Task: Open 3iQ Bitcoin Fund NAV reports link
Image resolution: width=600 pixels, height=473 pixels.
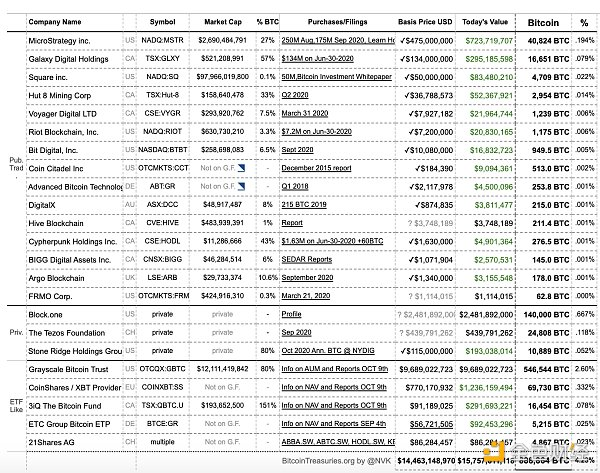Action: click(x=334, y=406)
